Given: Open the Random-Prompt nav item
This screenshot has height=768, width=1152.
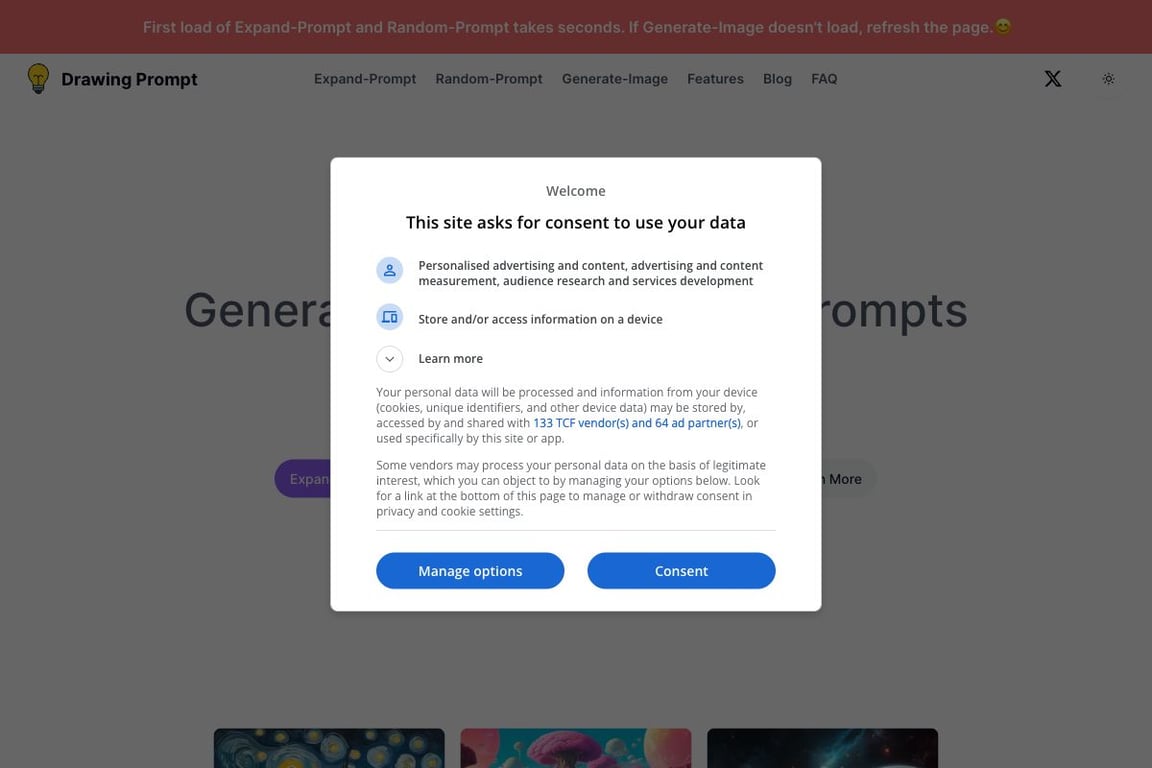Looking at the screenshot, I should (x=489, y=79).
